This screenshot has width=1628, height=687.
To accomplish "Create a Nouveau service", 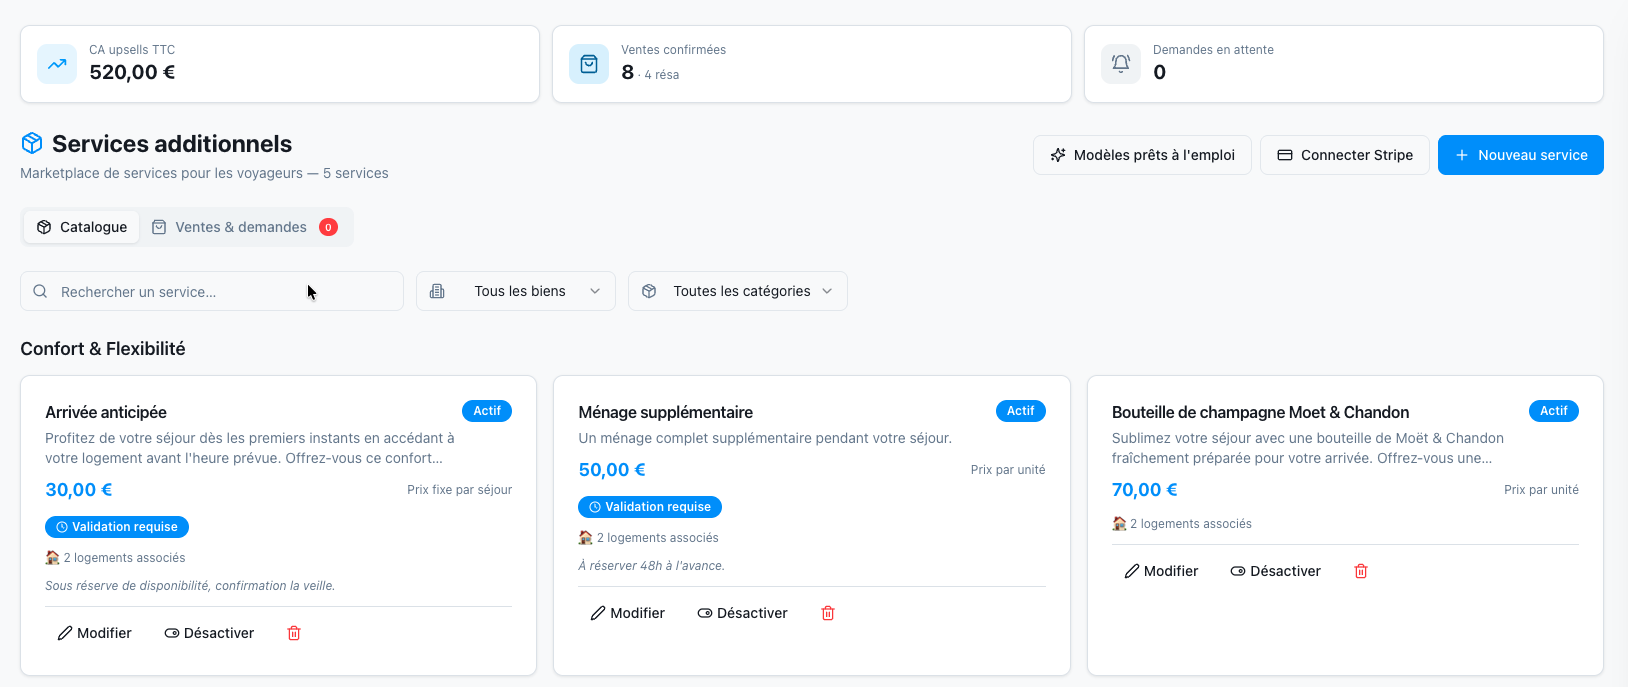I will pyautogui.click(x=1521, y=155).
